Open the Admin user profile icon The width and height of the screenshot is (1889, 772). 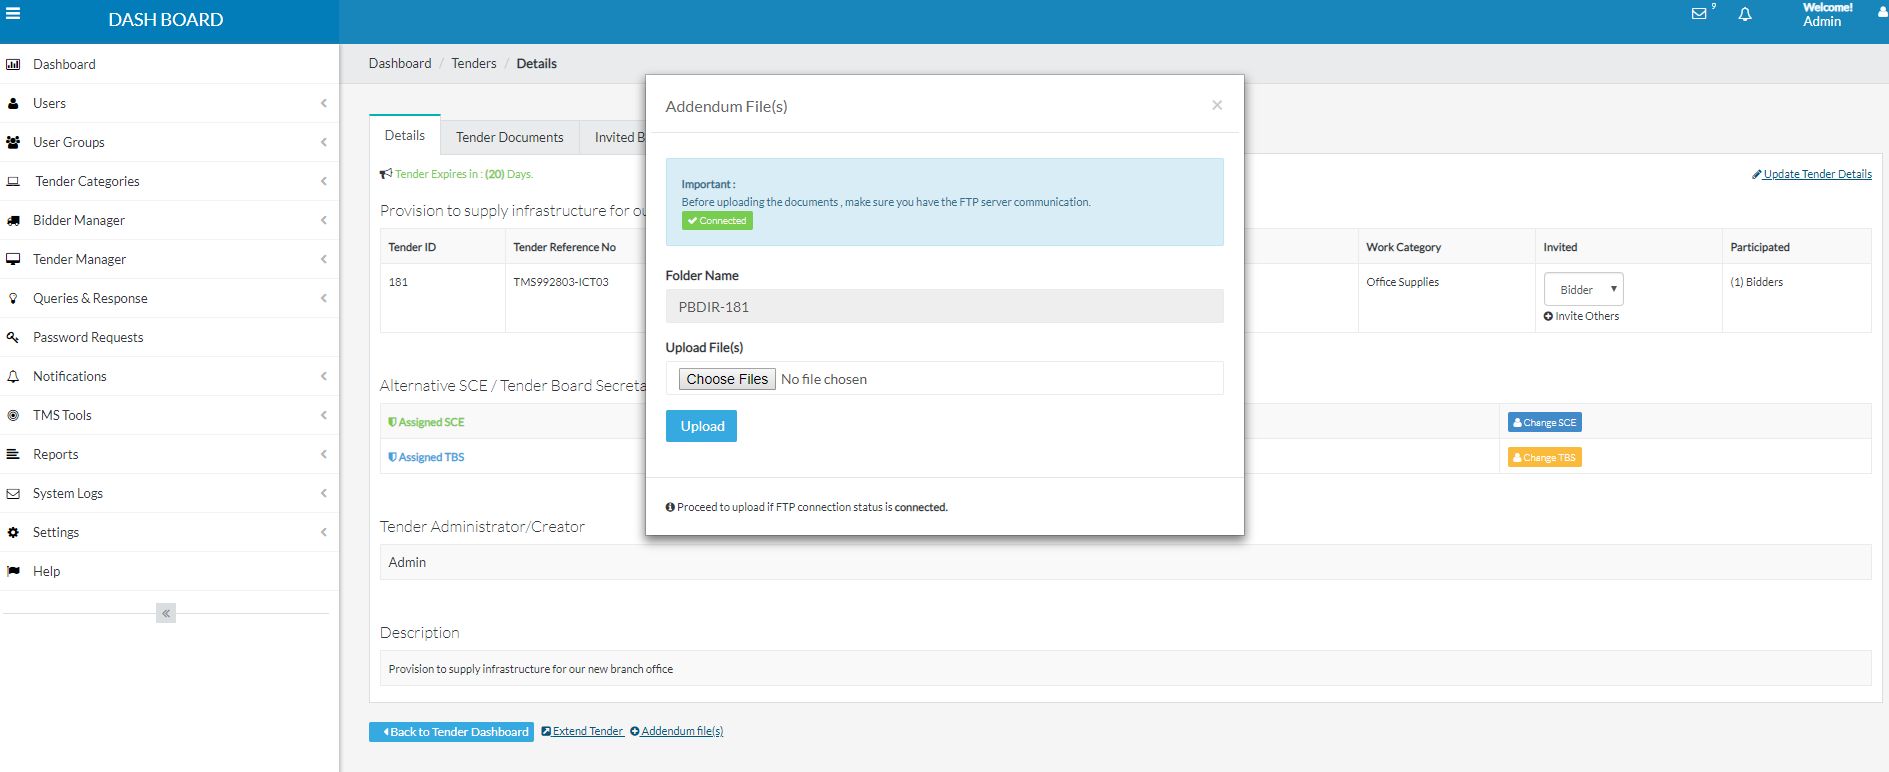[1882, 13]
